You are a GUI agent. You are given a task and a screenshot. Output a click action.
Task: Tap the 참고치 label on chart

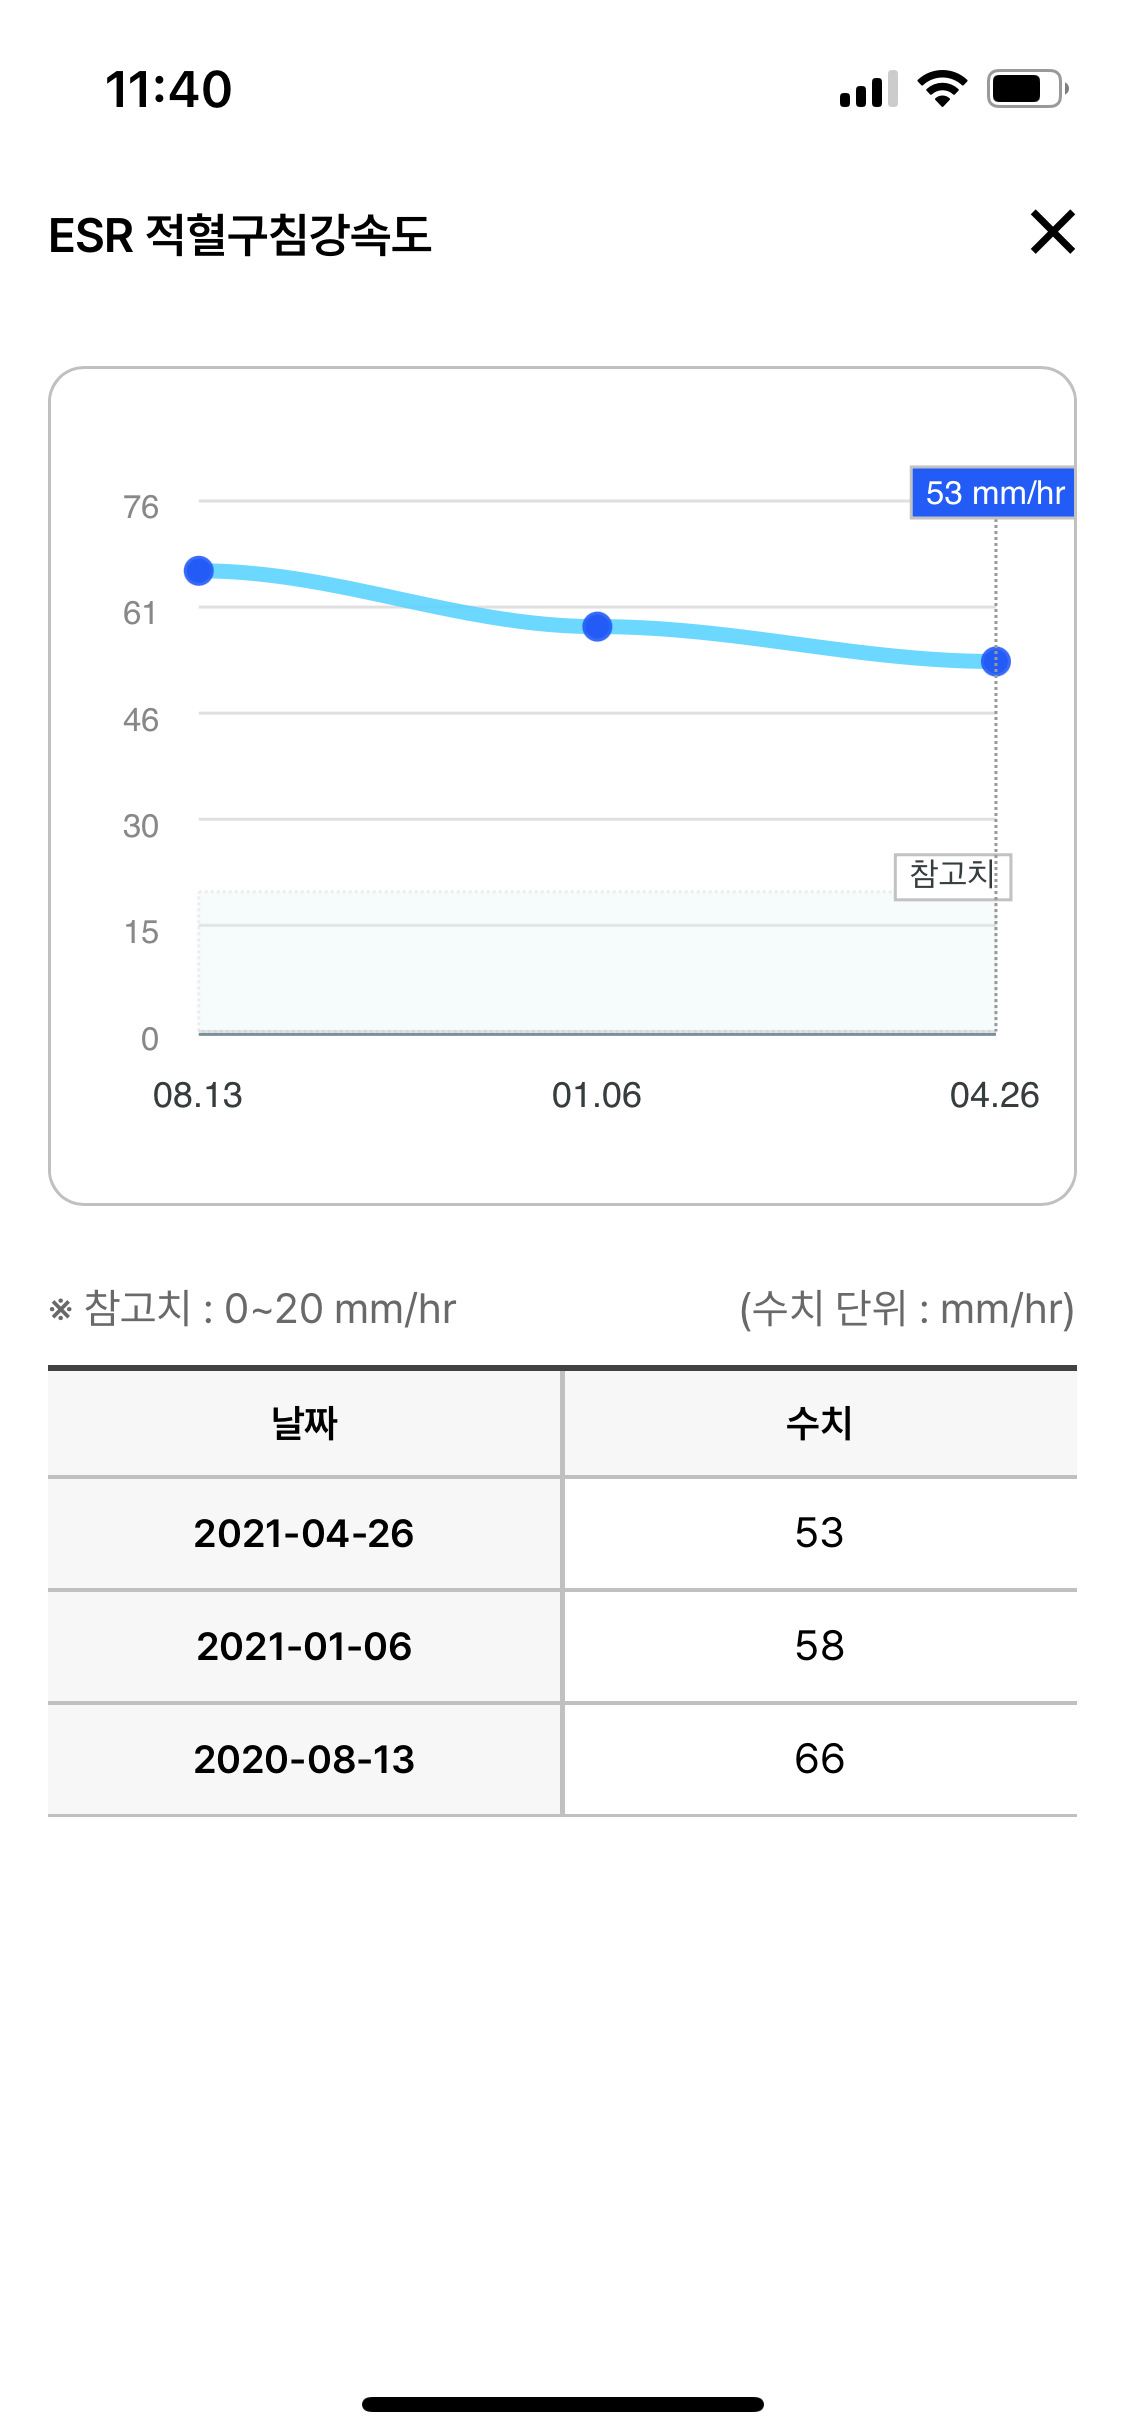(x=953, y=876)
